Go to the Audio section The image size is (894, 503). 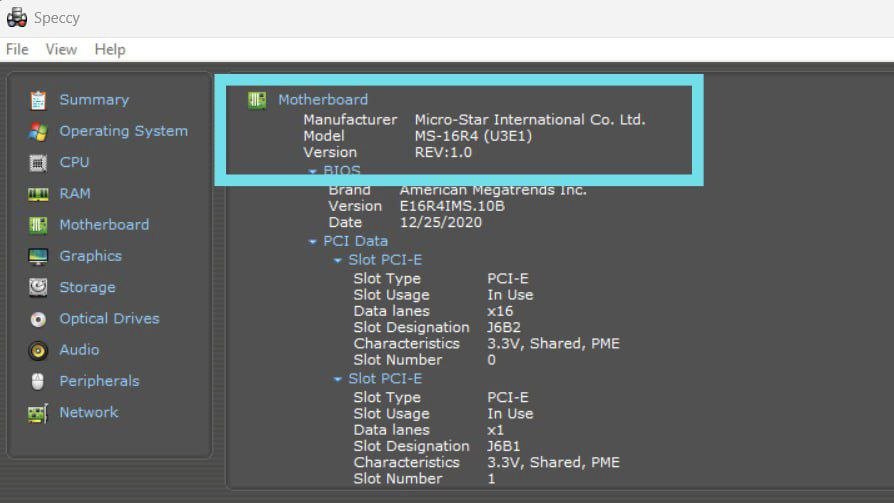click(79, 350)
